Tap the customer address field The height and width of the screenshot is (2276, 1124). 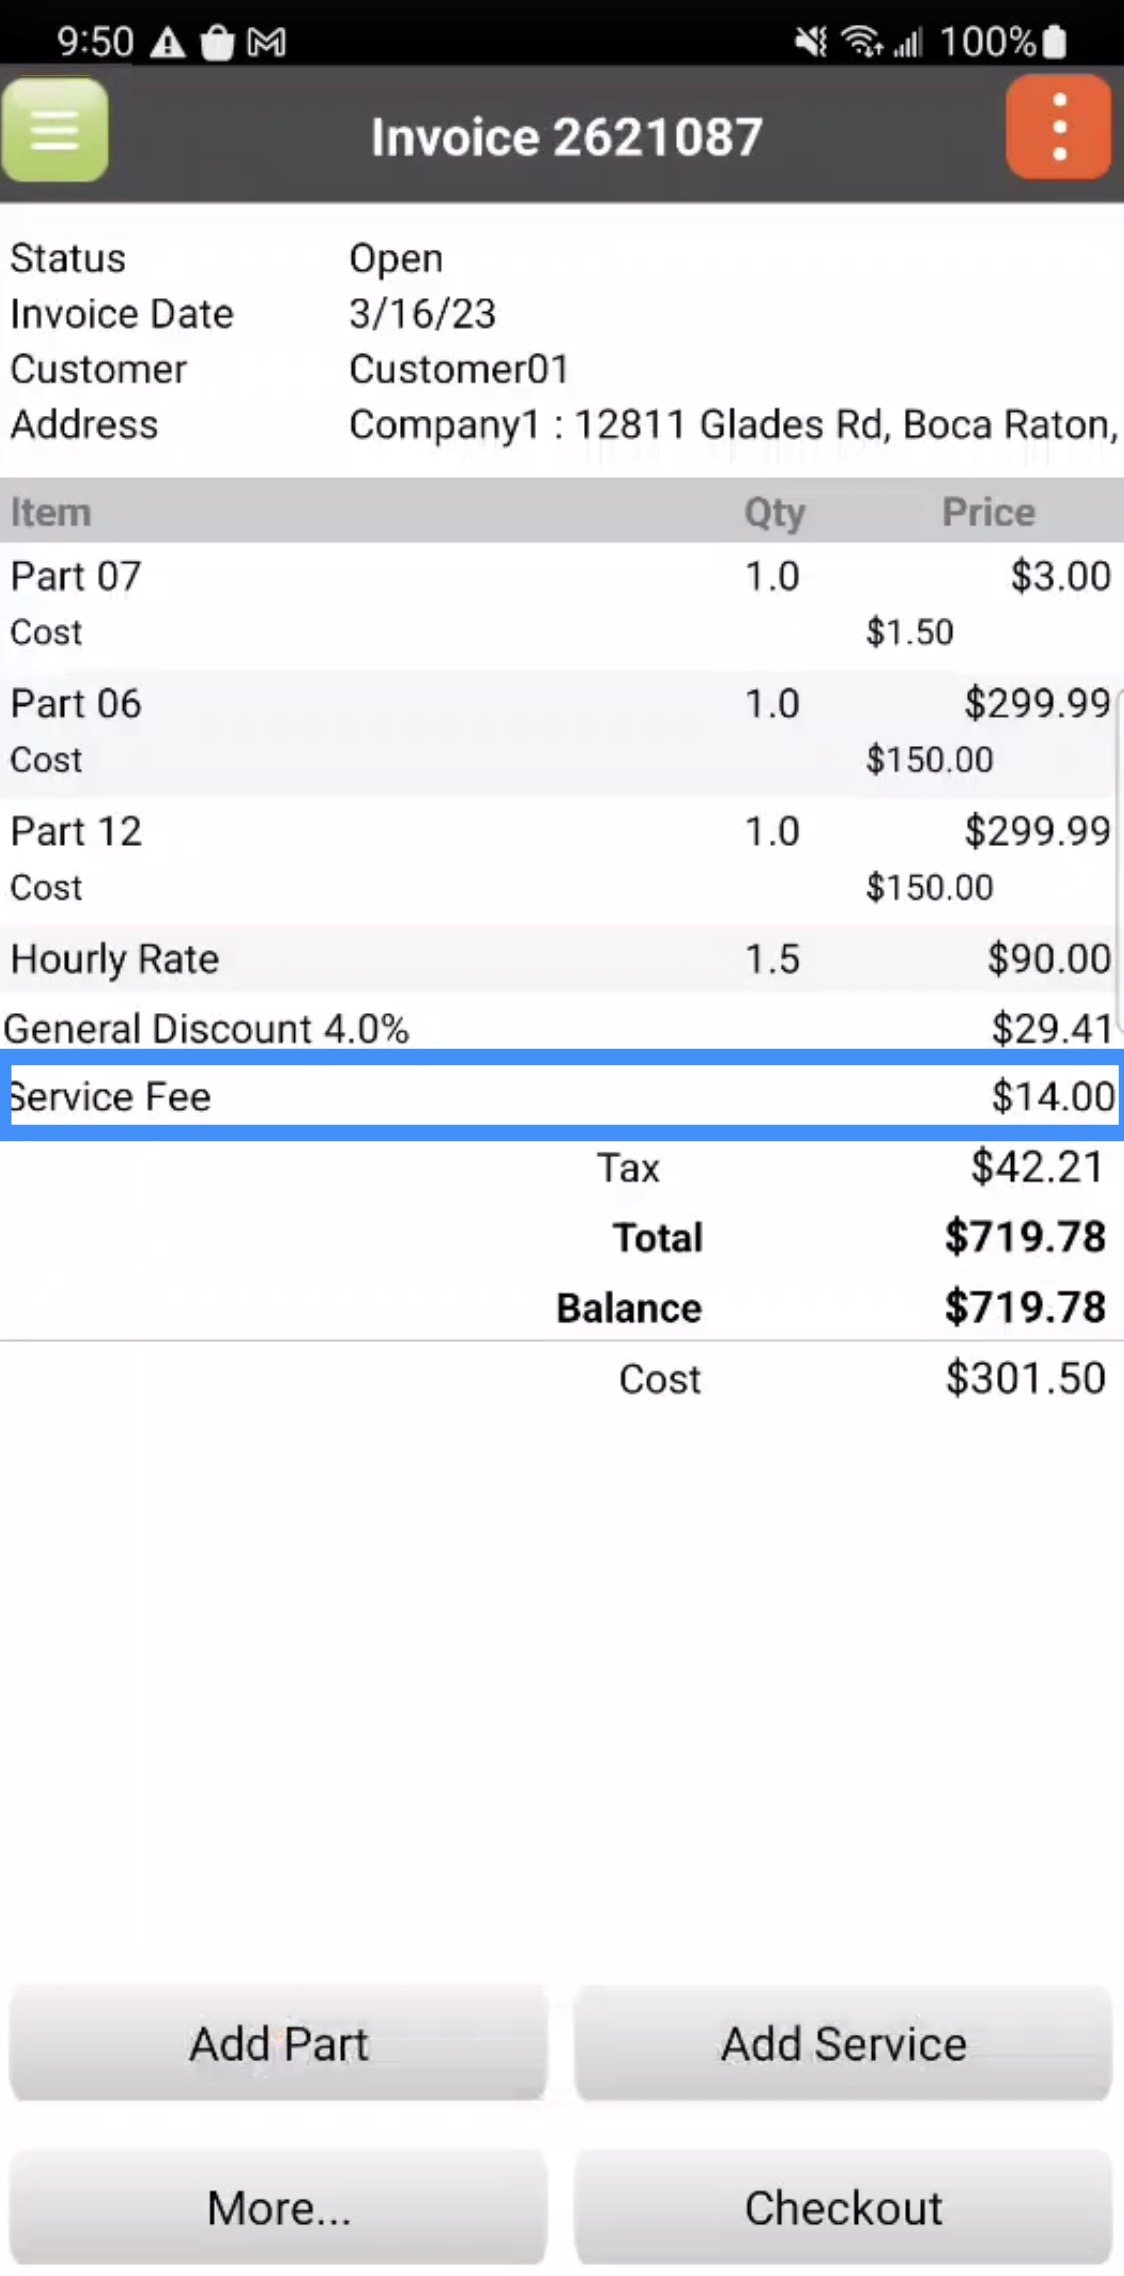pyautogui.click(x=732, y=425)
